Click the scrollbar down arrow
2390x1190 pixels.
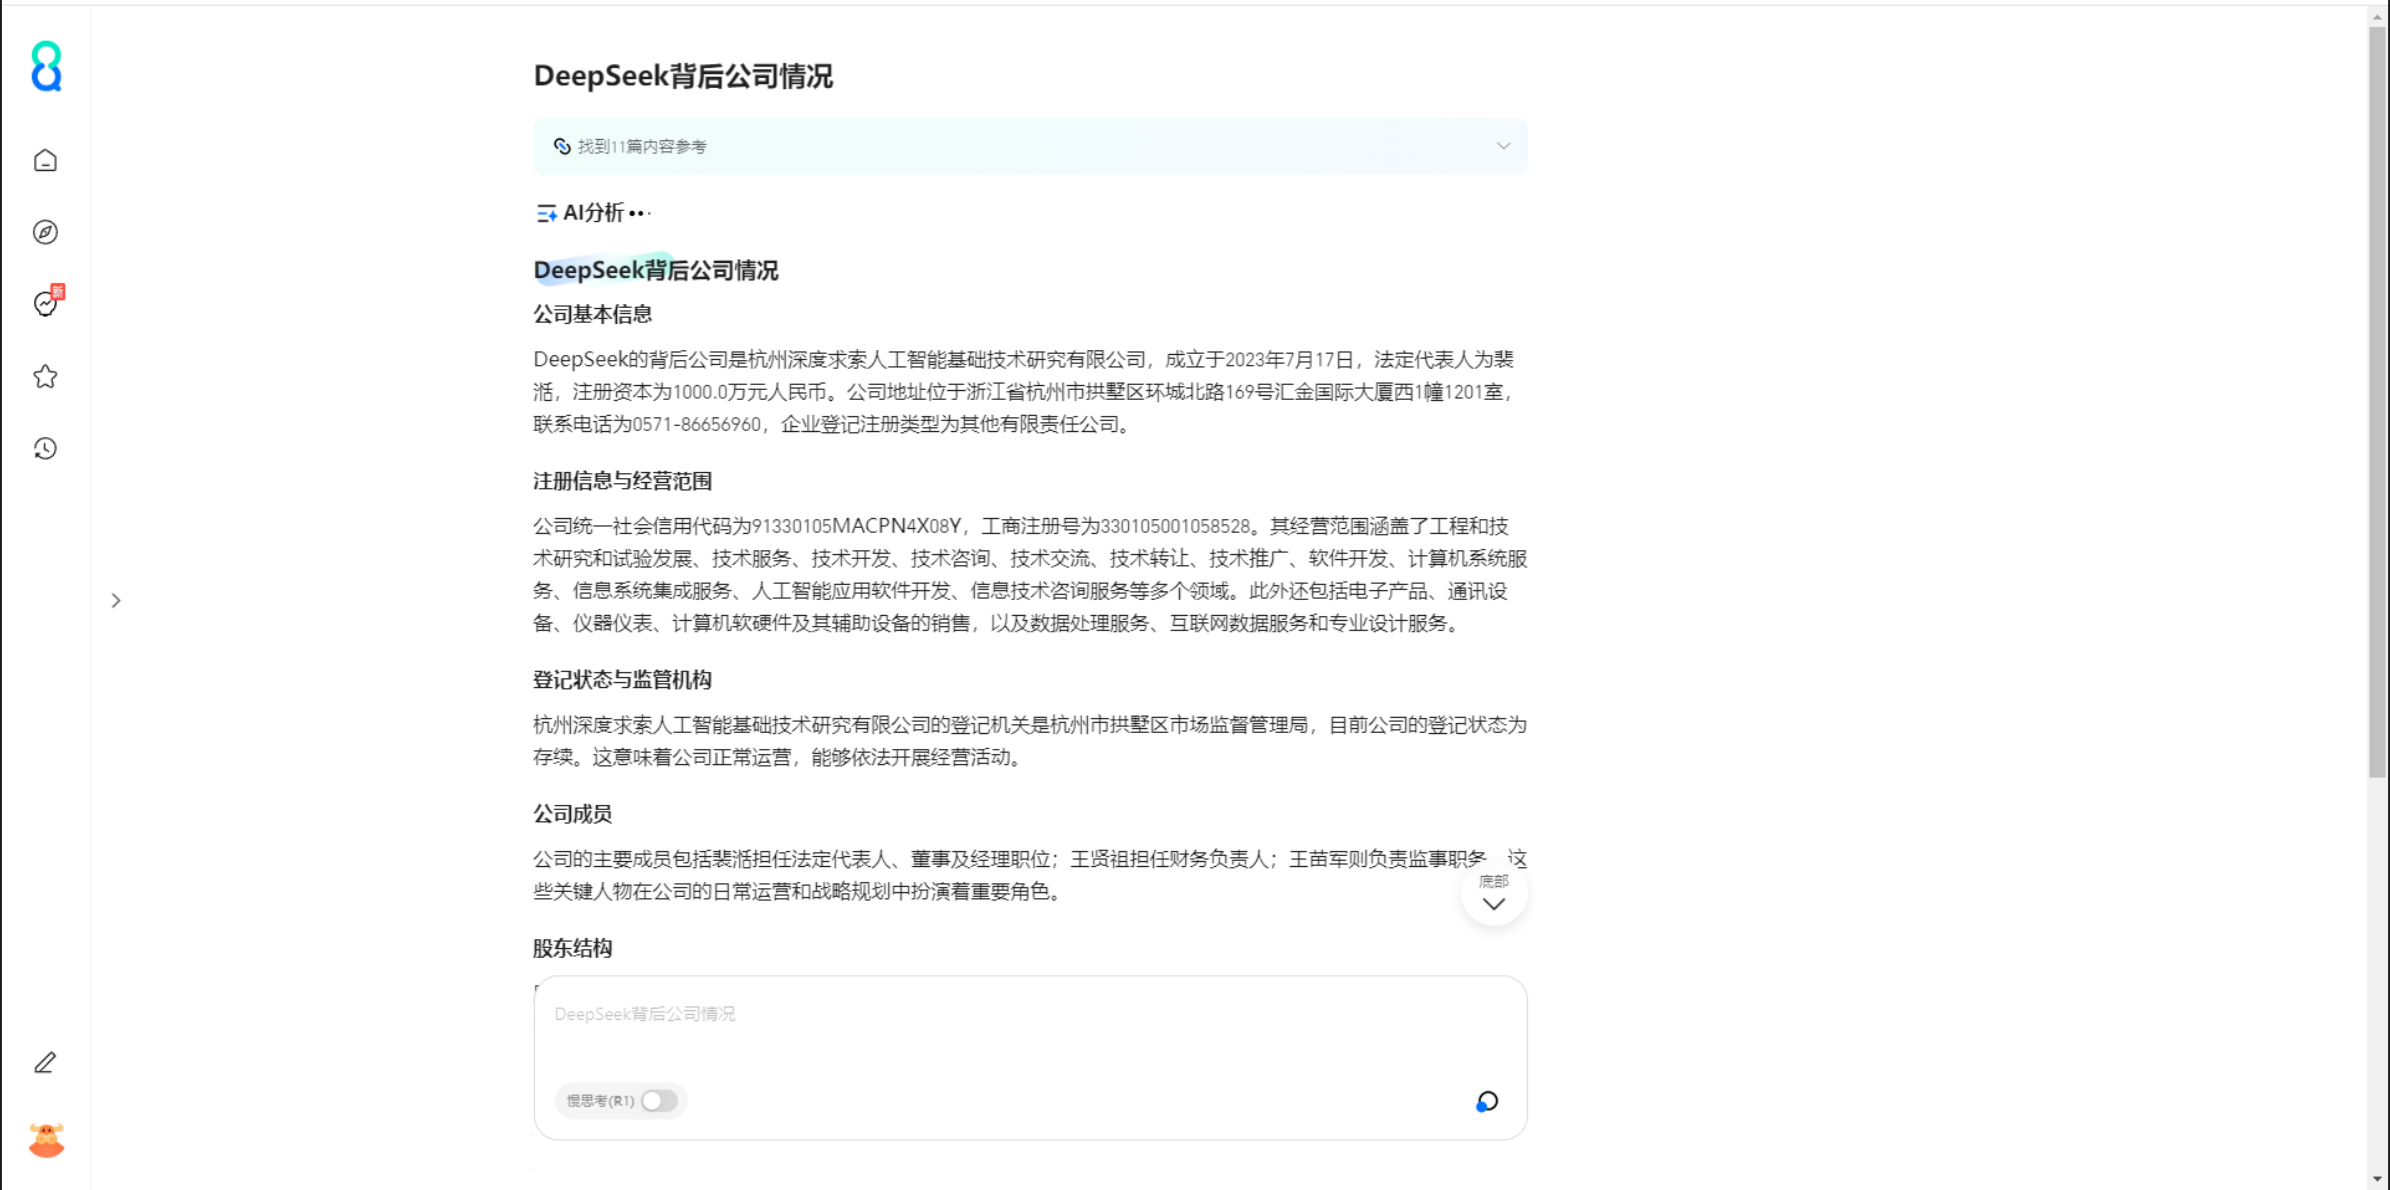[x=2378, y=1180]
